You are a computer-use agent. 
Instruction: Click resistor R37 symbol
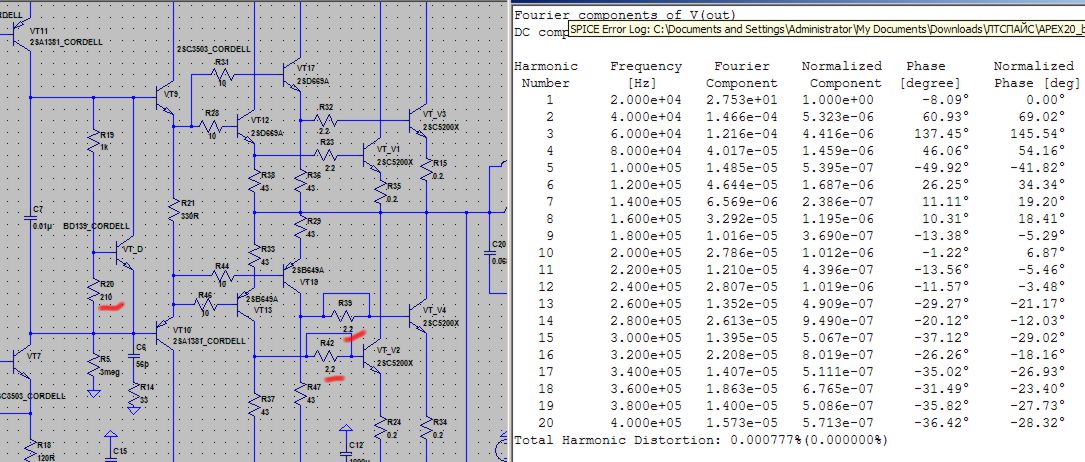click(x=257, y=406)
